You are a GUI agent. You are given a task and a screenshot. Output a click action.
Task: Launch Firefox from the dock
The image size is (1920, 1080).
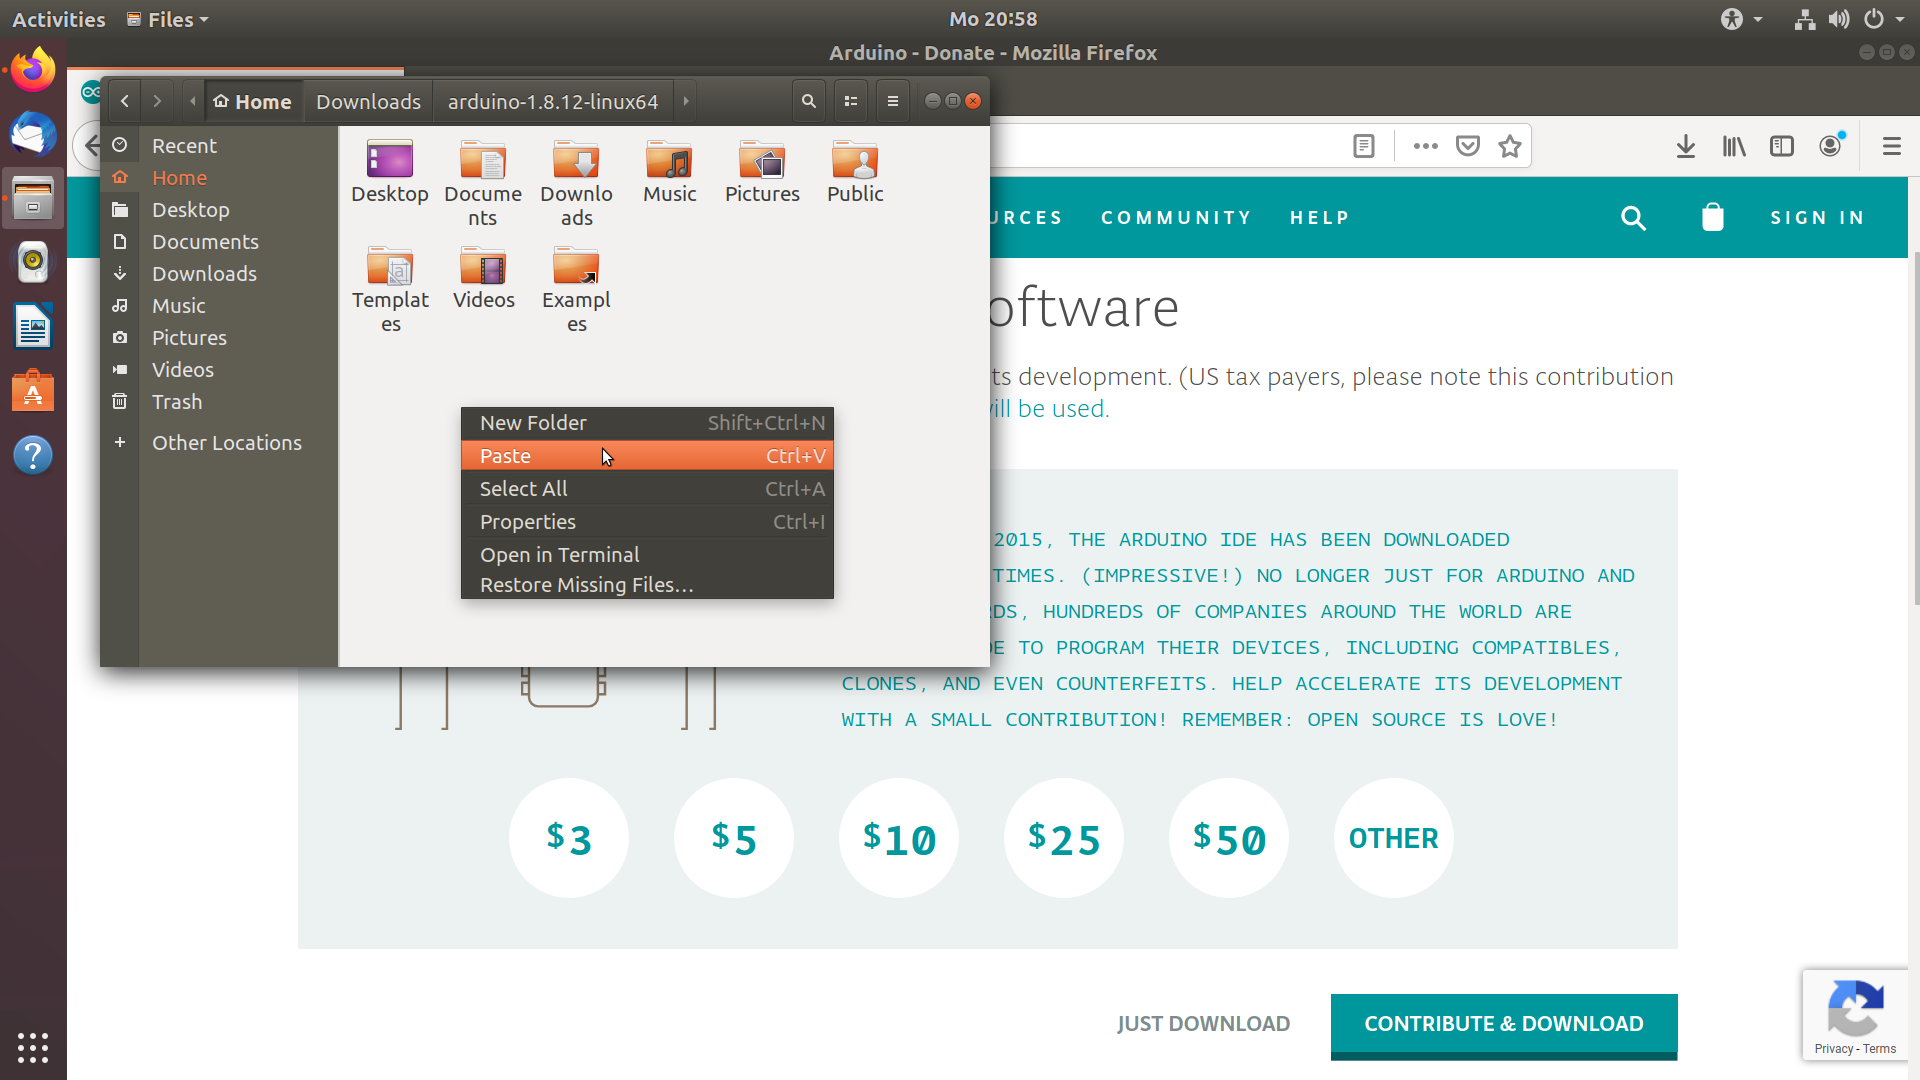[x=33, y=71]
